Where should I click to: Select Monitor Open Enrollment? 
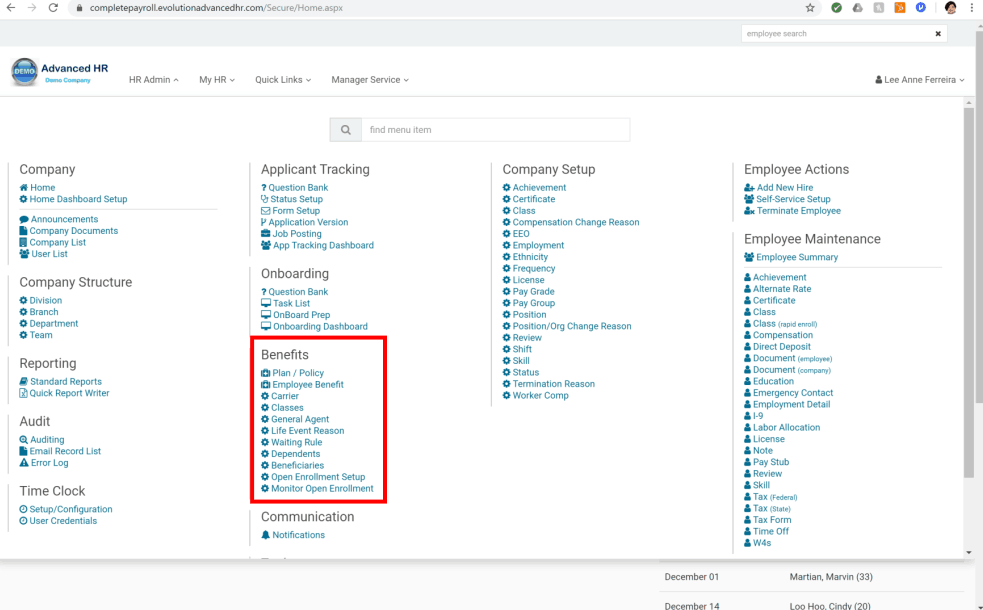(x=322, y=488)
